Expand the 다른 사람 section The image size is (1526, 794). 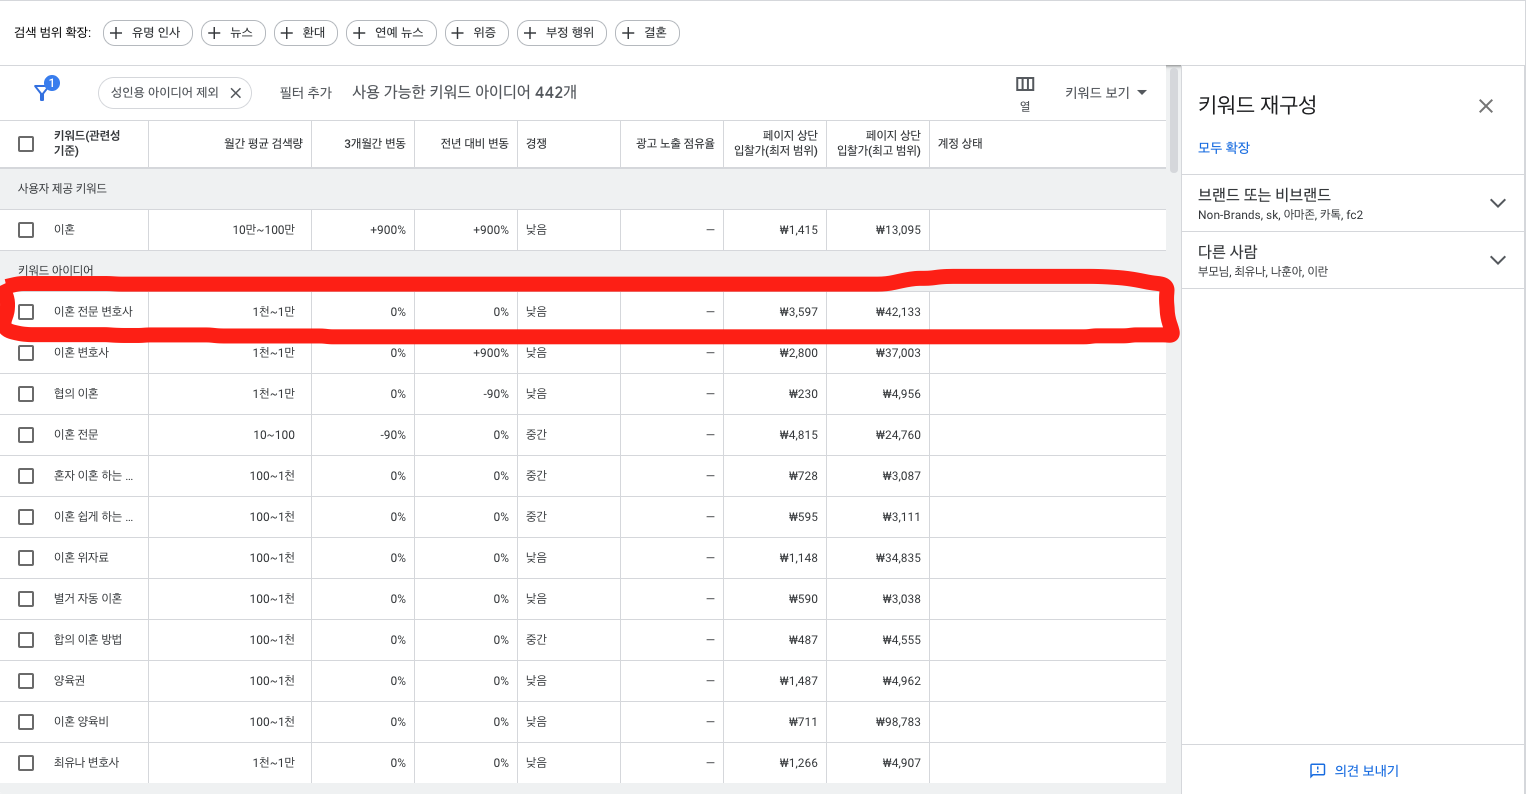(1353, 260)
